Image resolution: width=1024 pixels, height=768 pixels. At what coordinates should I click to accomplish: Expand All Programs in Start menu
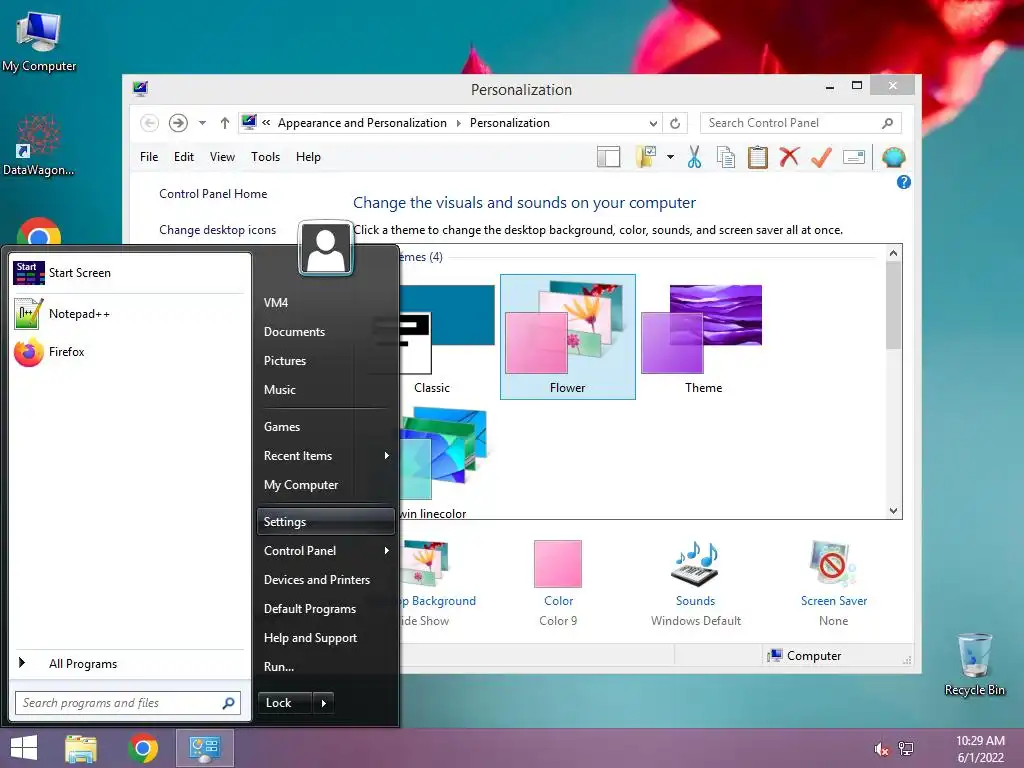[128, 664]
